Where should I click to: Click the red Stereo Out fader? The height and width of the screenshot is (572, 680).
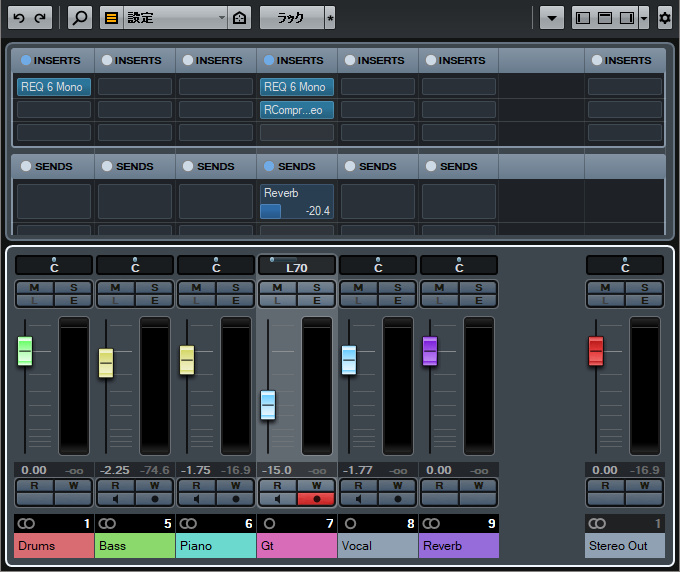(596, 351)
